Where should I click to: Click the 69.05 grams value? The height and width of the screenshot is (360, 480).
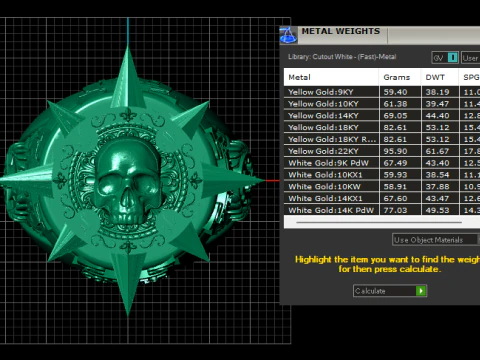click(395, 116)
